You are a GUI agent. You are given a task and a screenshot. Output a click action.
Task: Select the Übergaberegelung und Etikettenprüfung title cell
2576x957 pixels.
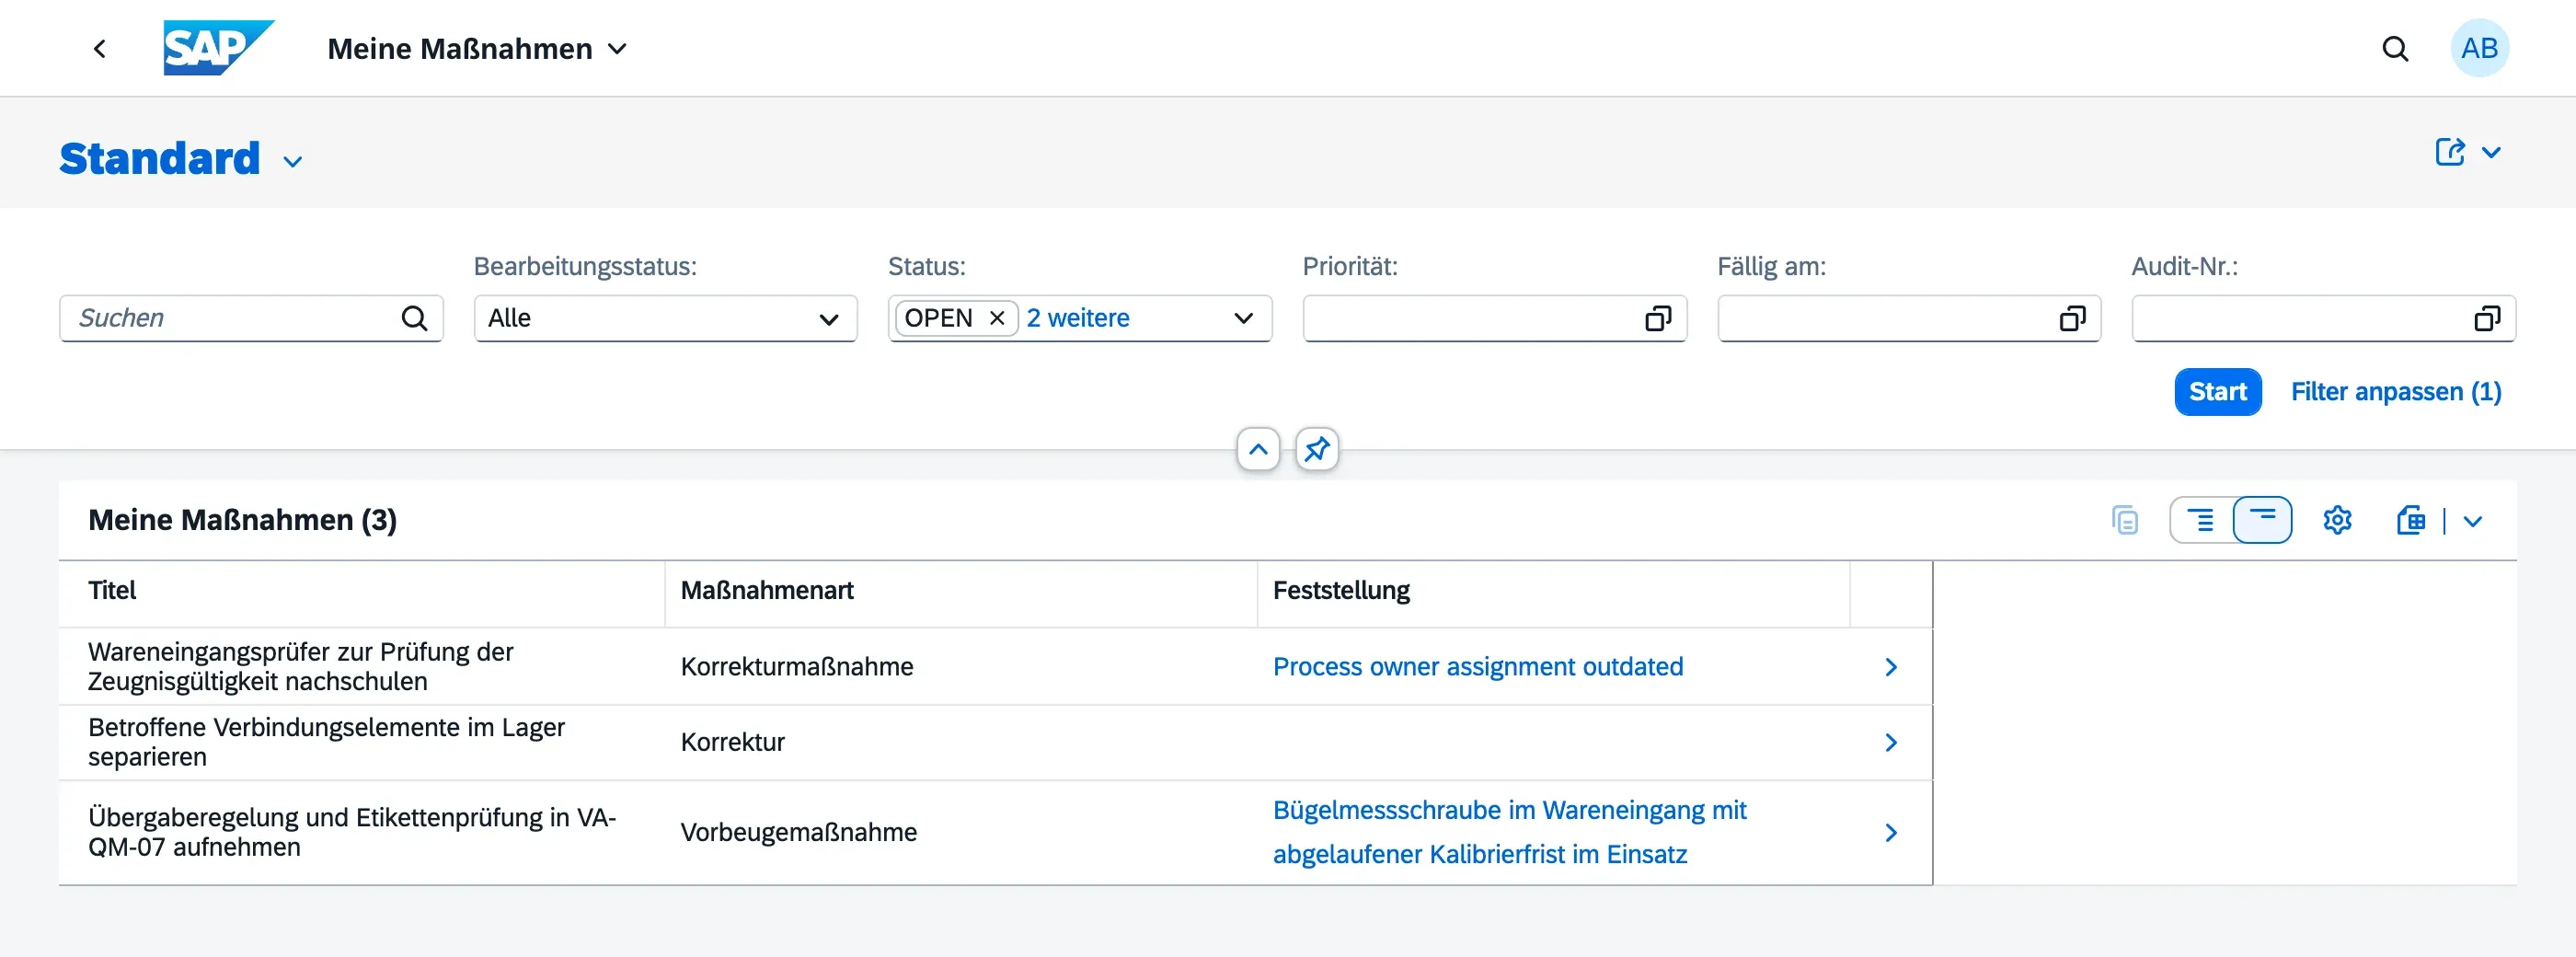[362, 832]
